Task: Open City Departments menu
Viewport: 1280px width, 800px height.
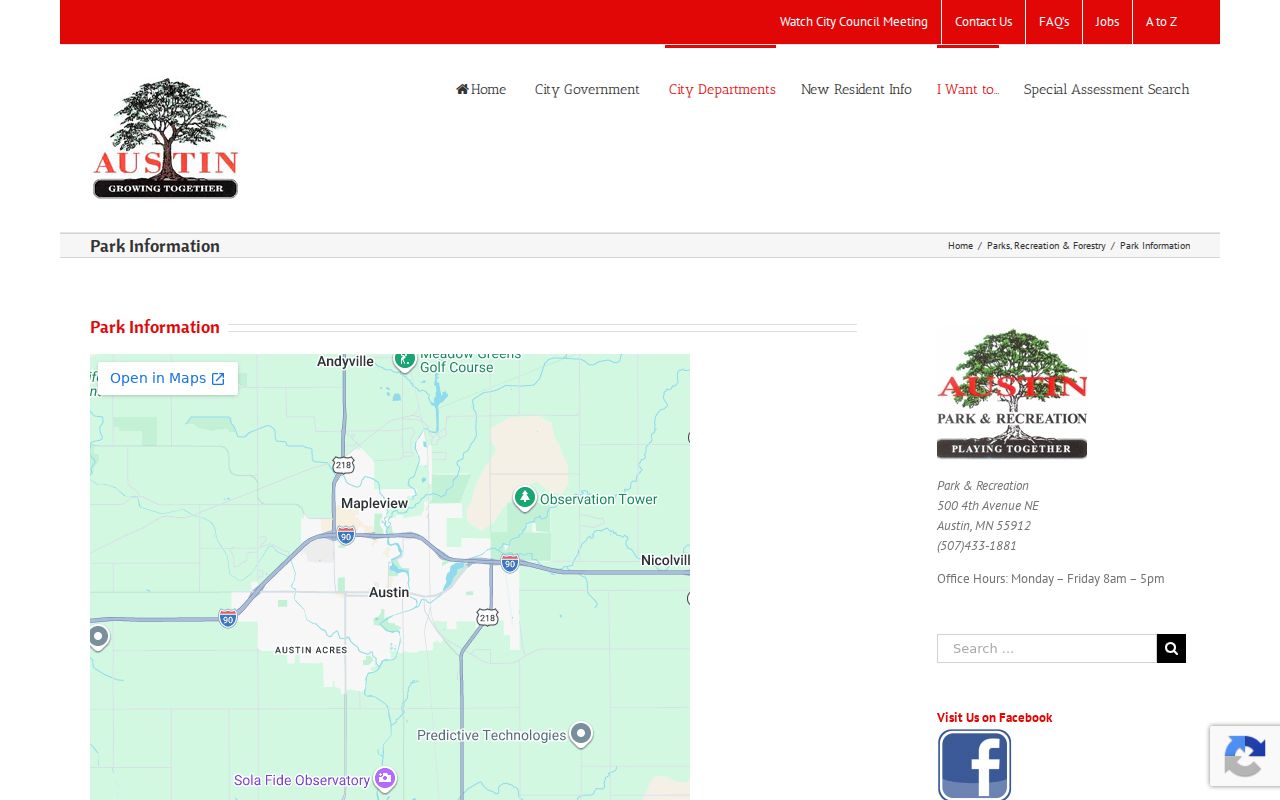Action: point(722,89)
